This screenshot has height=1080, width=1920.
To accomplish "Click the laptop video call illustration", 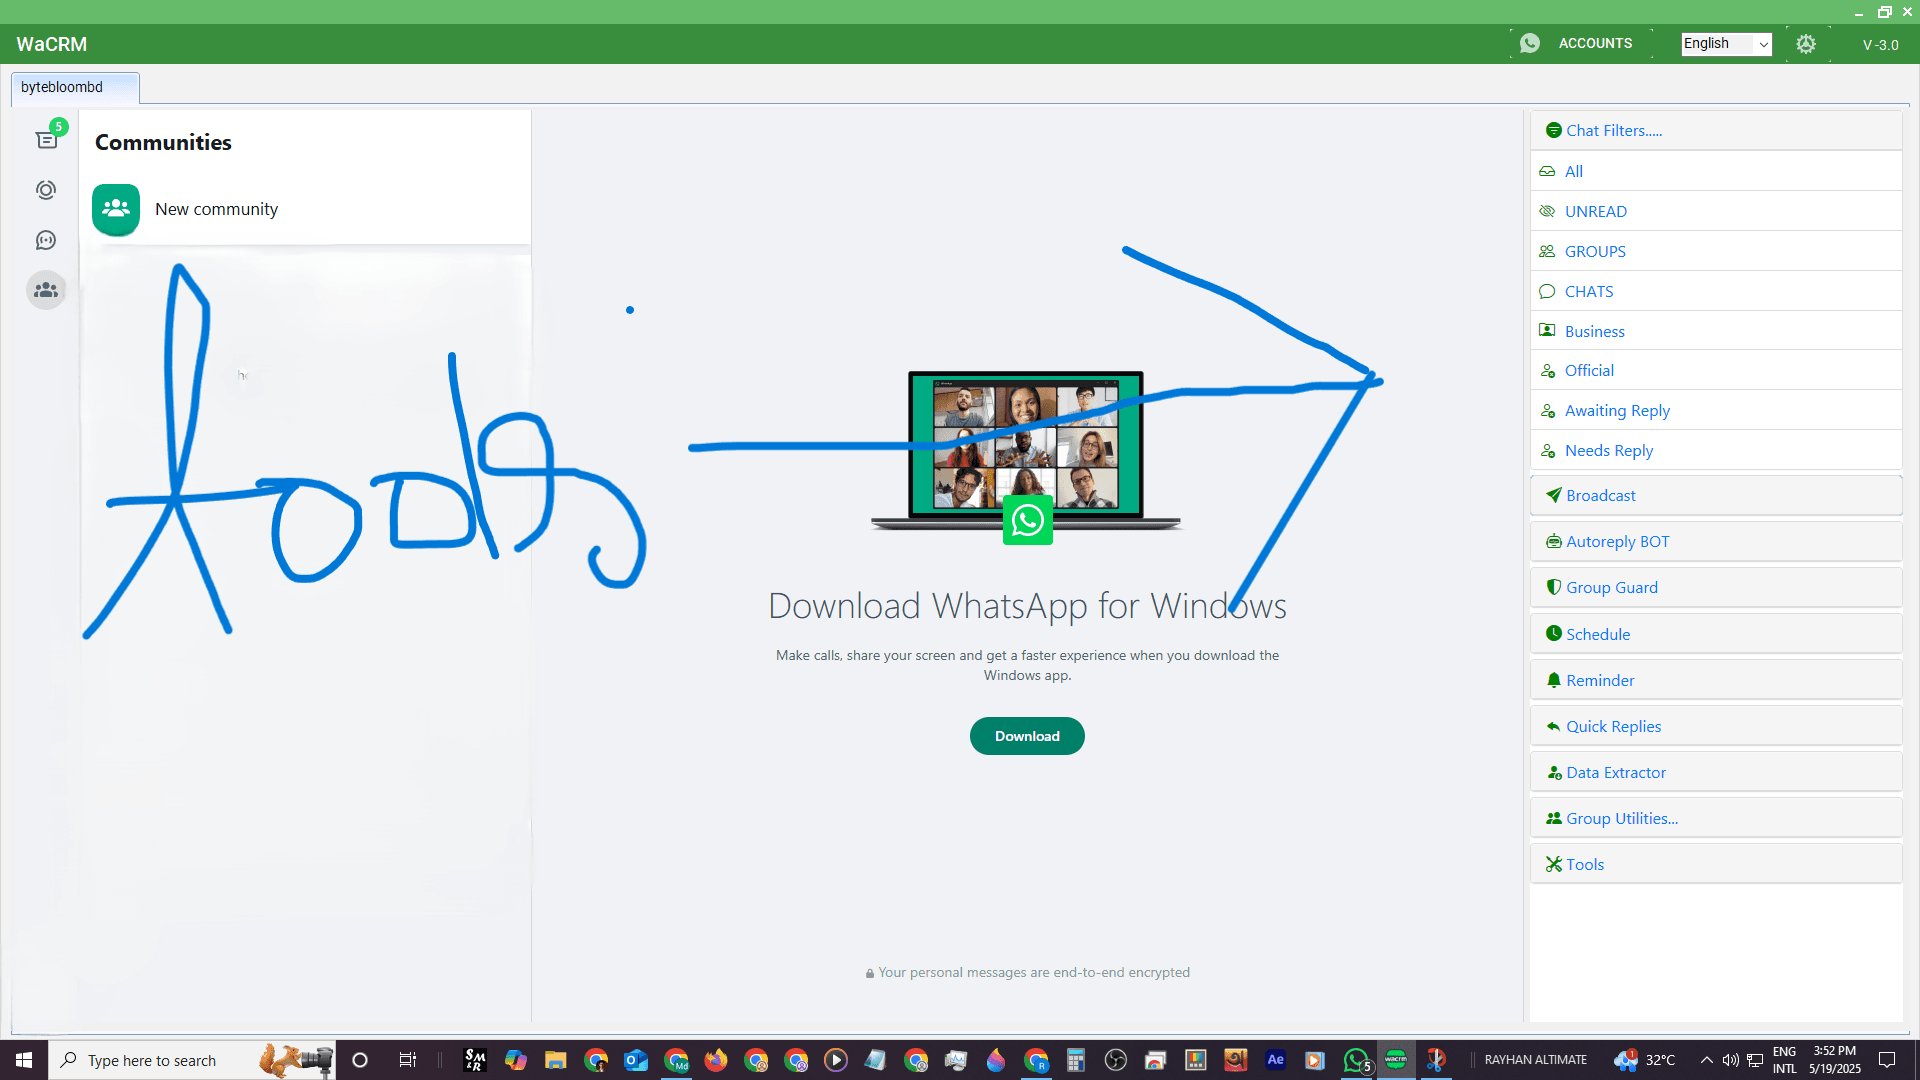I will 1026,450.
